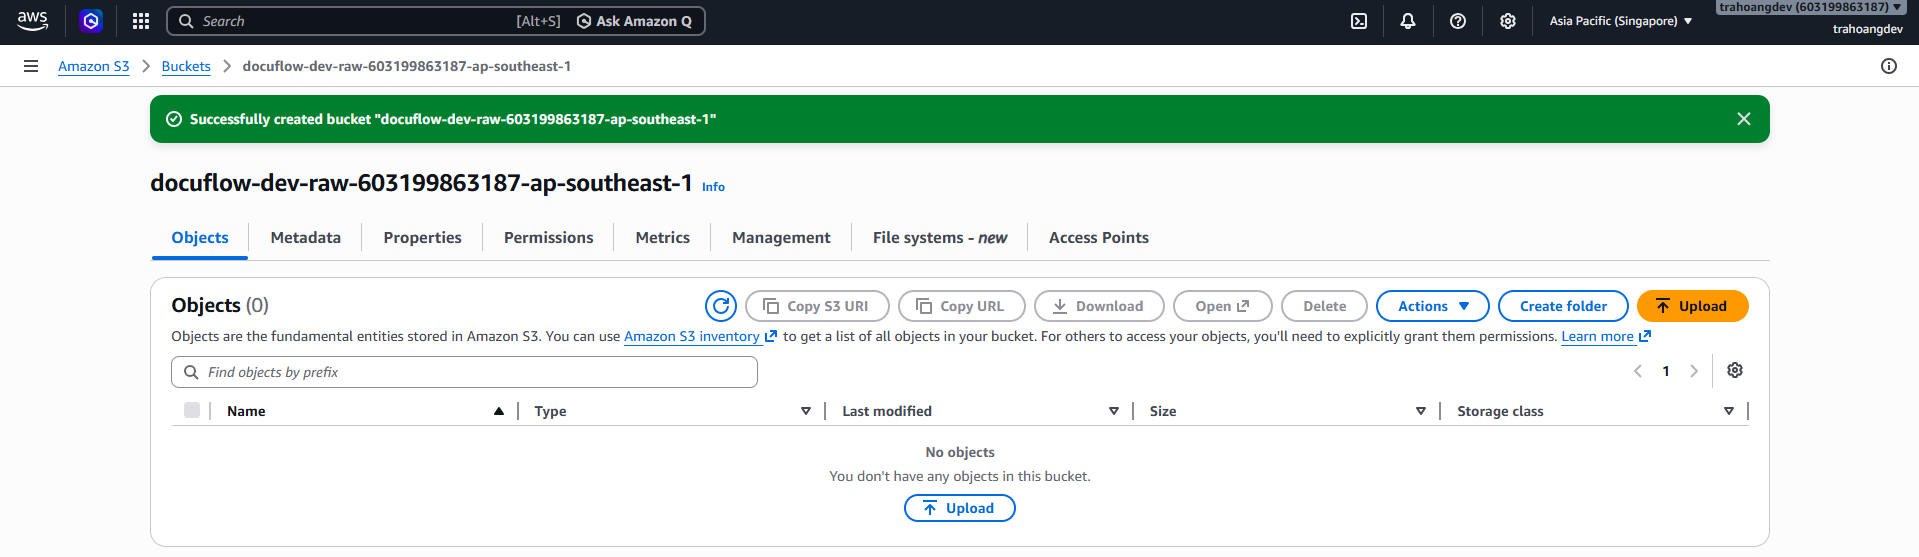
Task: Sort by the Size column arrow
Action: (x=1421, y=411)
